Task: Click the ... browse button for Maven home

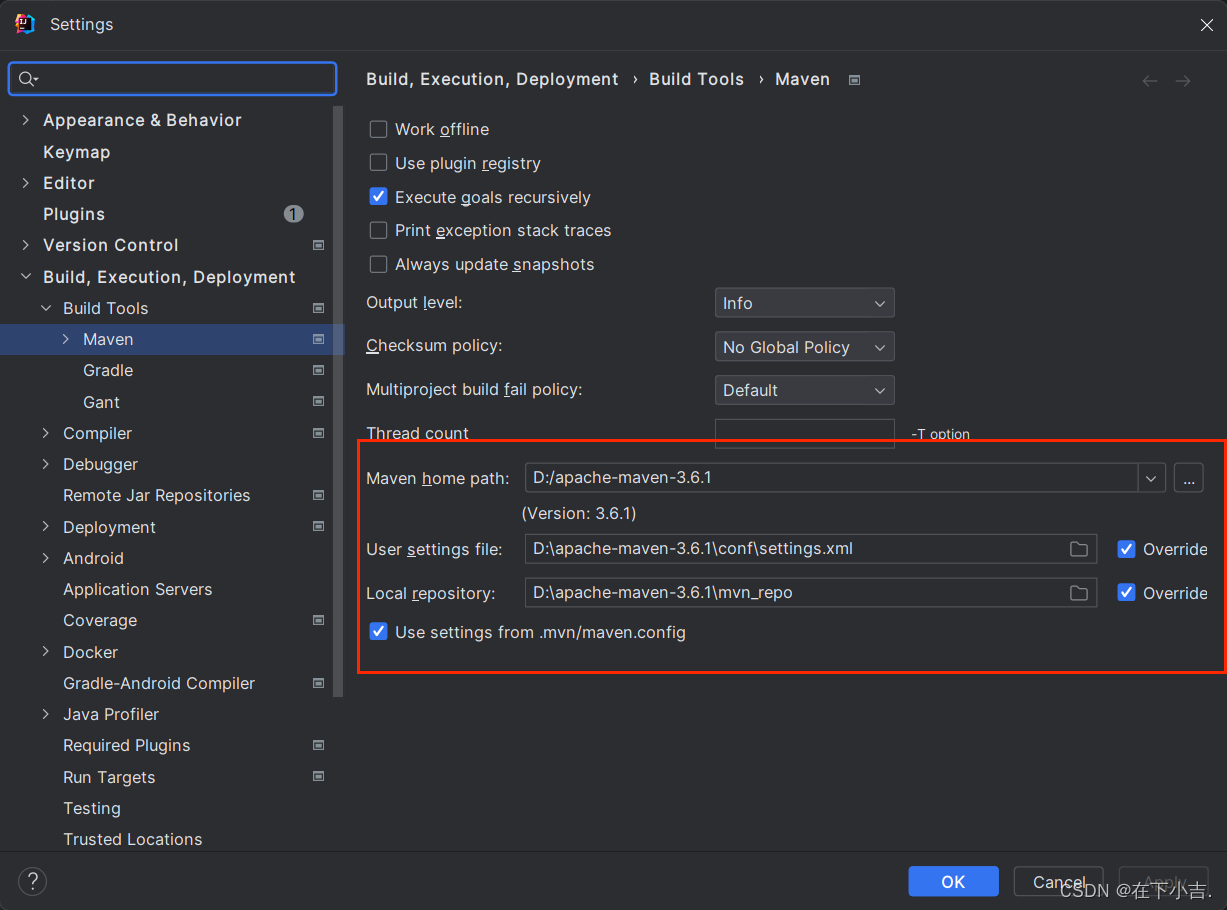Action: 1188,478
